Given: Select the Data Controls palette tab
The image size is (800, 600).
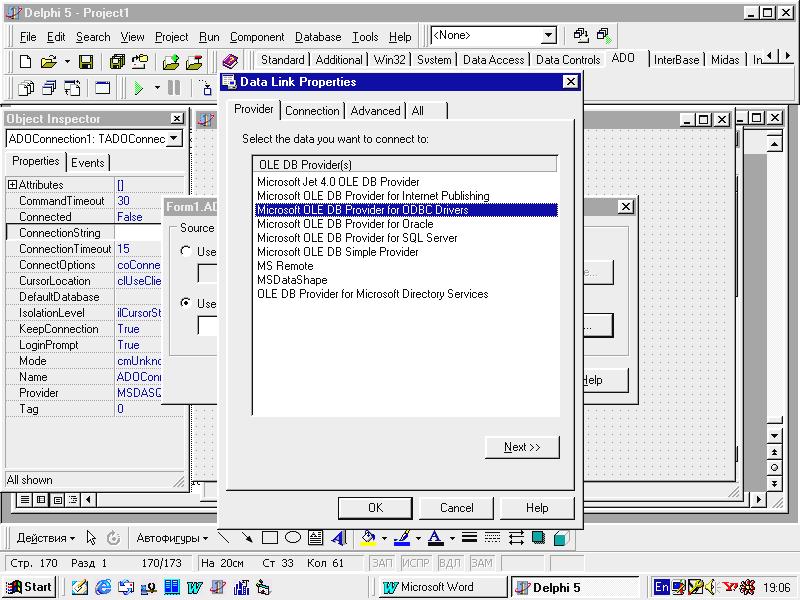Looking at the screenshot, I should point(567,60).
